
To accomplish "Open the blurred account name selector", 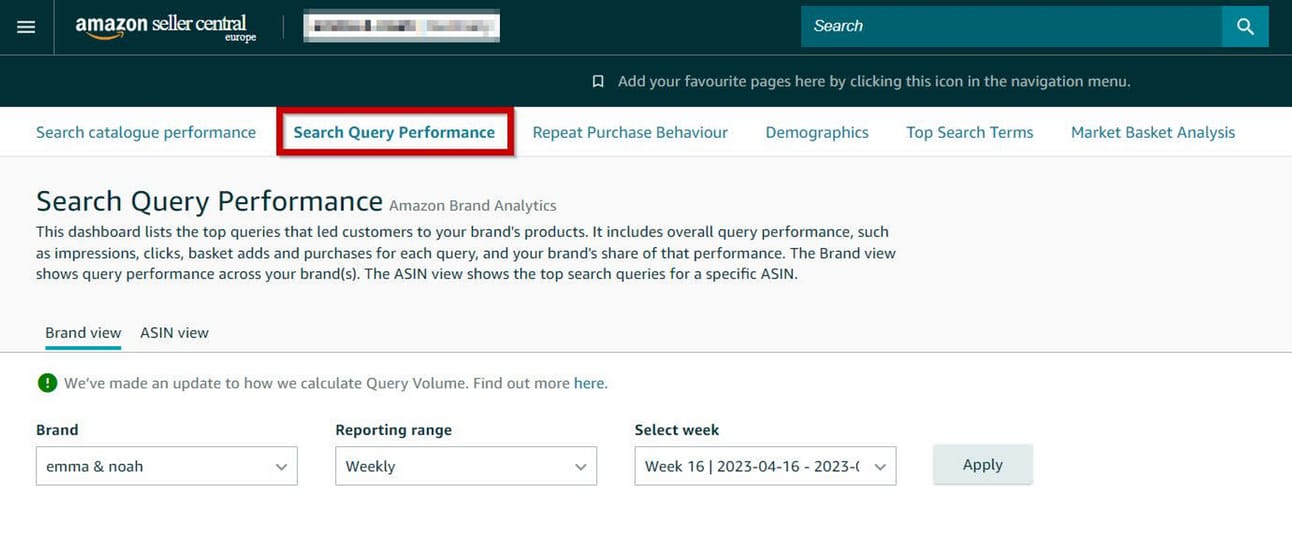I will click(401, 27).
